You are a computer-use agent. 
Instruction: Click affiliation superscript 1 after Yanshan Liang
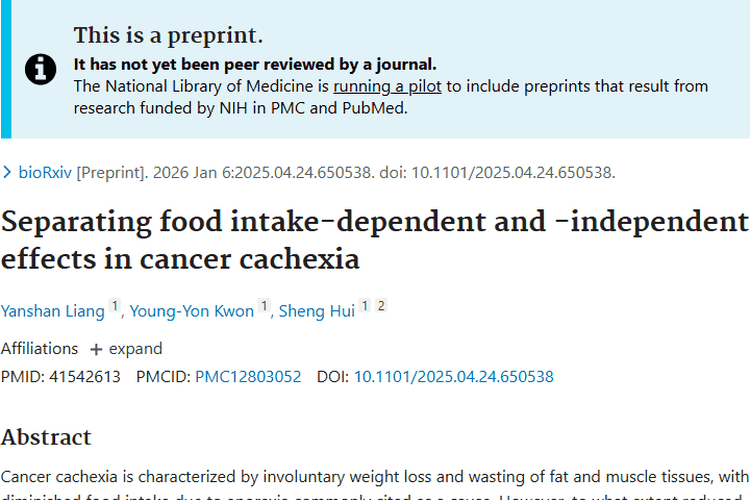(114, 307)
